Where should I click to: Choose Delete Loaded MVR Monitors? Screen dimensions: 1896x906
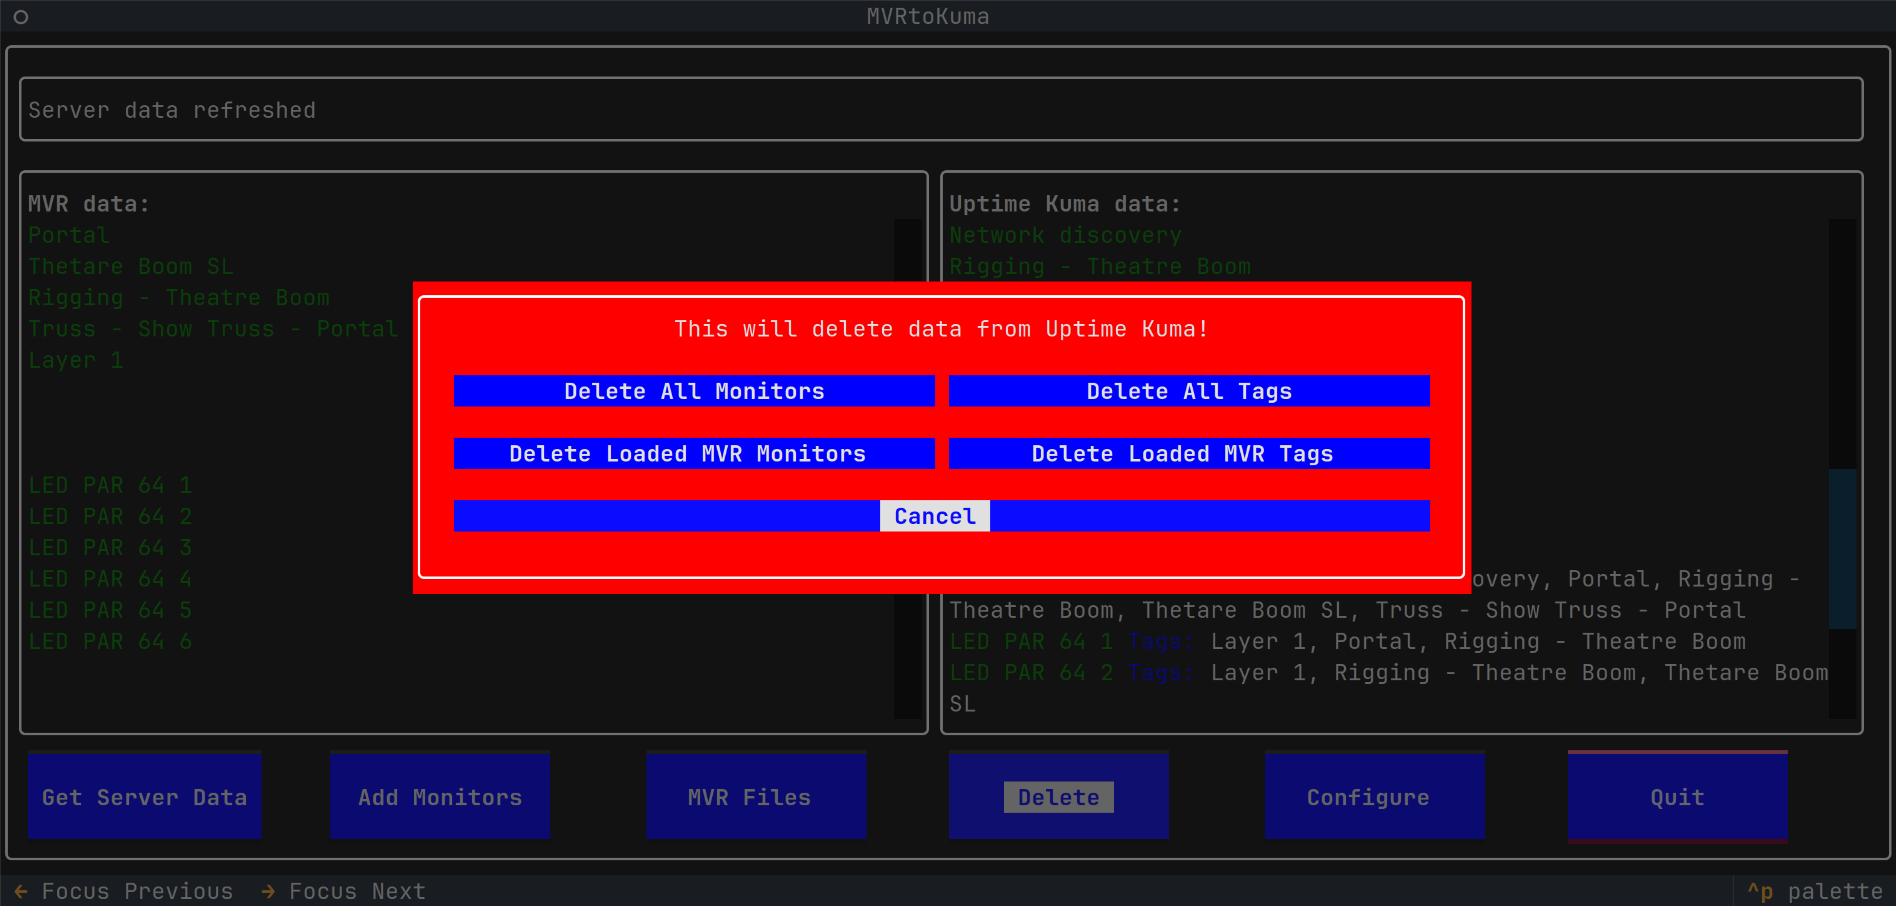(x=694, y=453)
